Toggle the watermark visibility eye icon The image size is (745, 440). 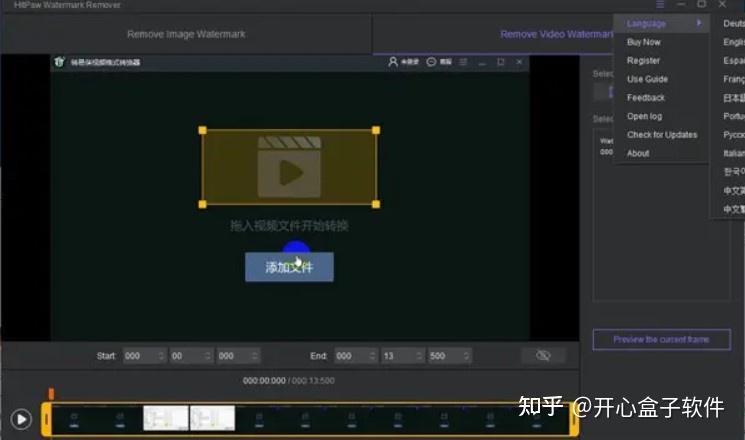[x=543, y=355]
